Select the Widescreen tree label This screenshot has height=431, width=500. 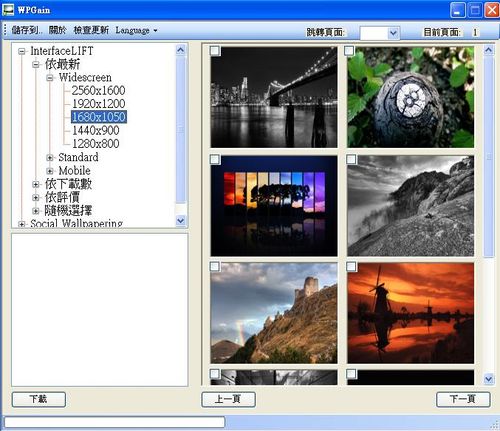pos(85,77)
